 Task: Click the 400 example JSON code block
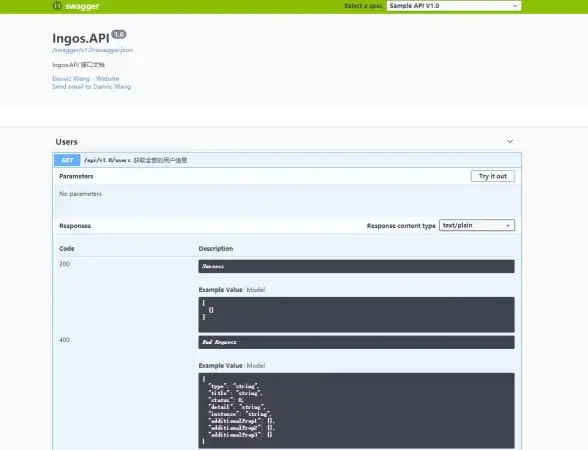pyautogui.click(x=356, y=411)
